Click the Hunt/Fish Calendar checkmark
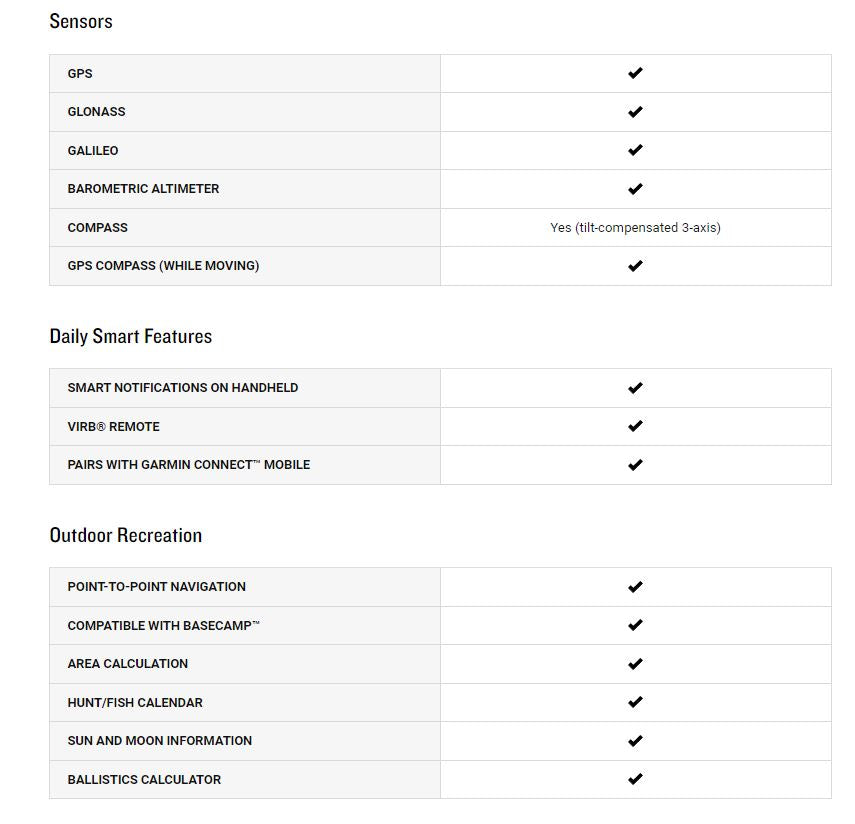Screen dimensions: 855x824 [635, 702]
